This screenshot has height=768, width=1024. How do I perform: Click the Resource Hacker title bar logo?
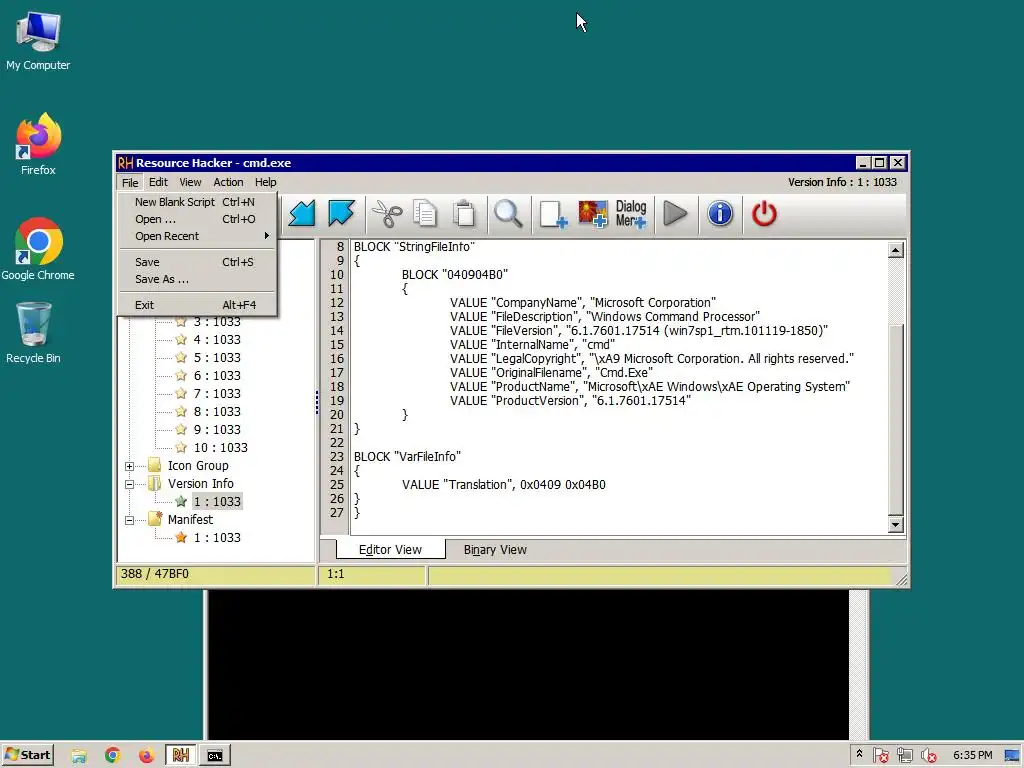(125, 163)
